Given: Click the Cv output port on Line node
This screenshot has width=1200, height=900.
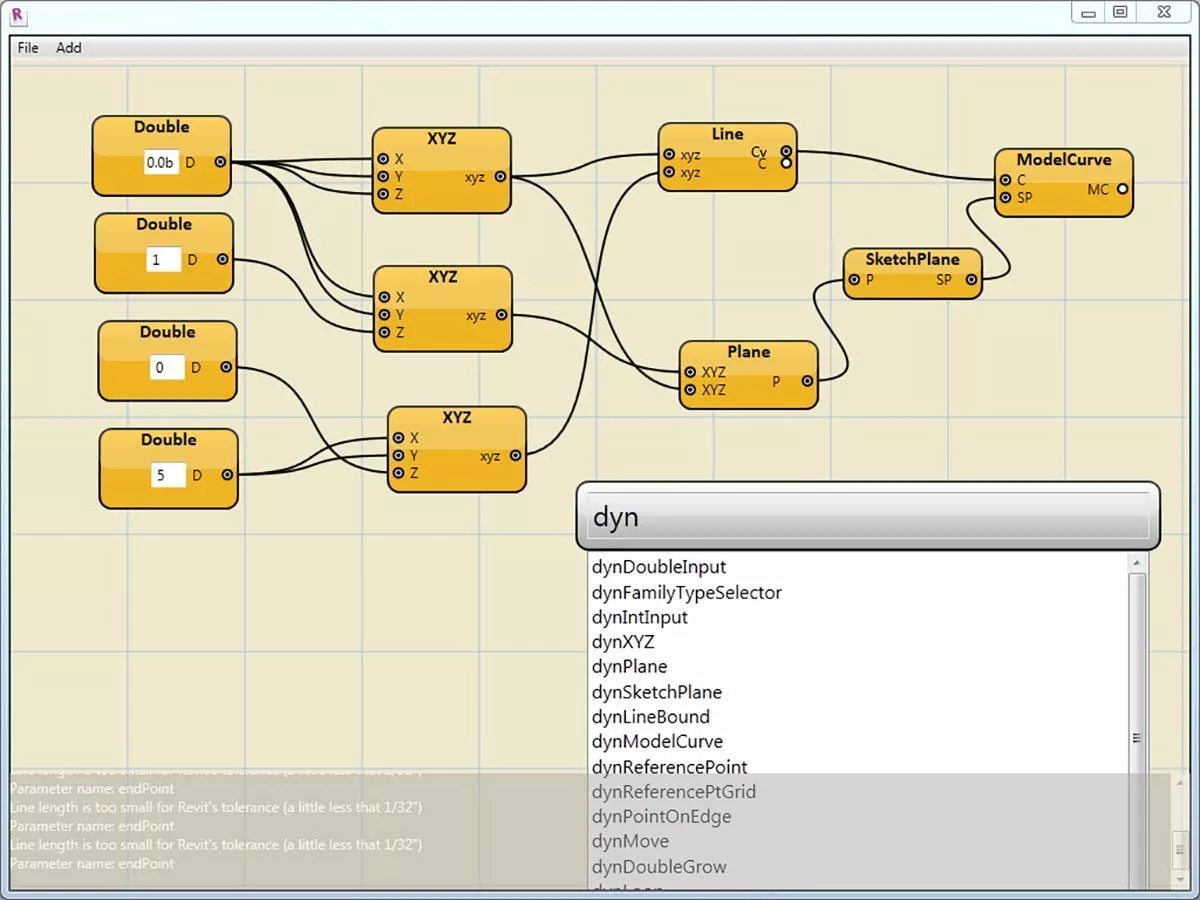Looking at the screenshot, I should click(x=786, y=151).
